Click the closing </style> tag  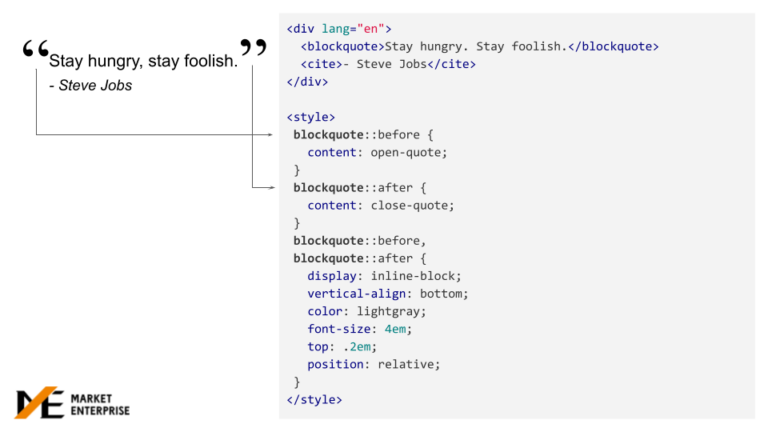pos(314,400)
